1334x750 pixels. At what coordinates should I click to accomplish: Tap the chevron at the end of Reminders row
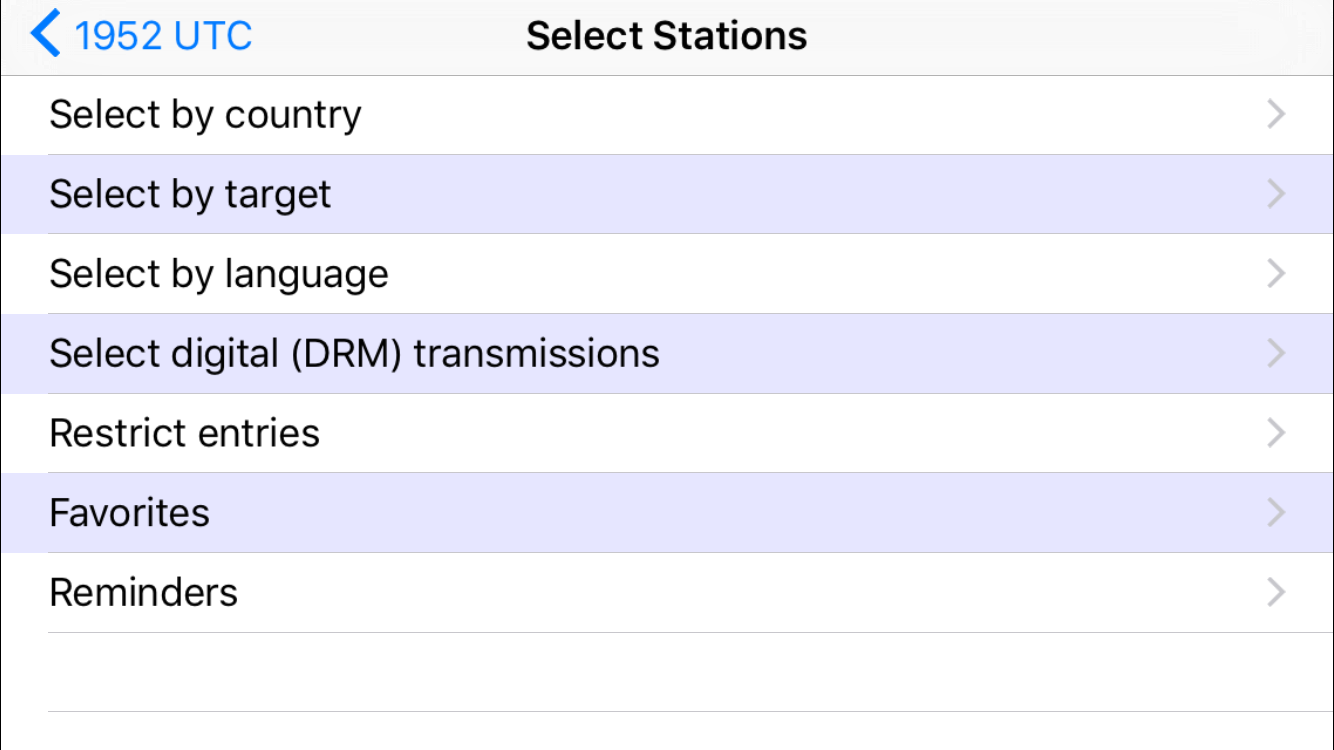click(1276, 592)
